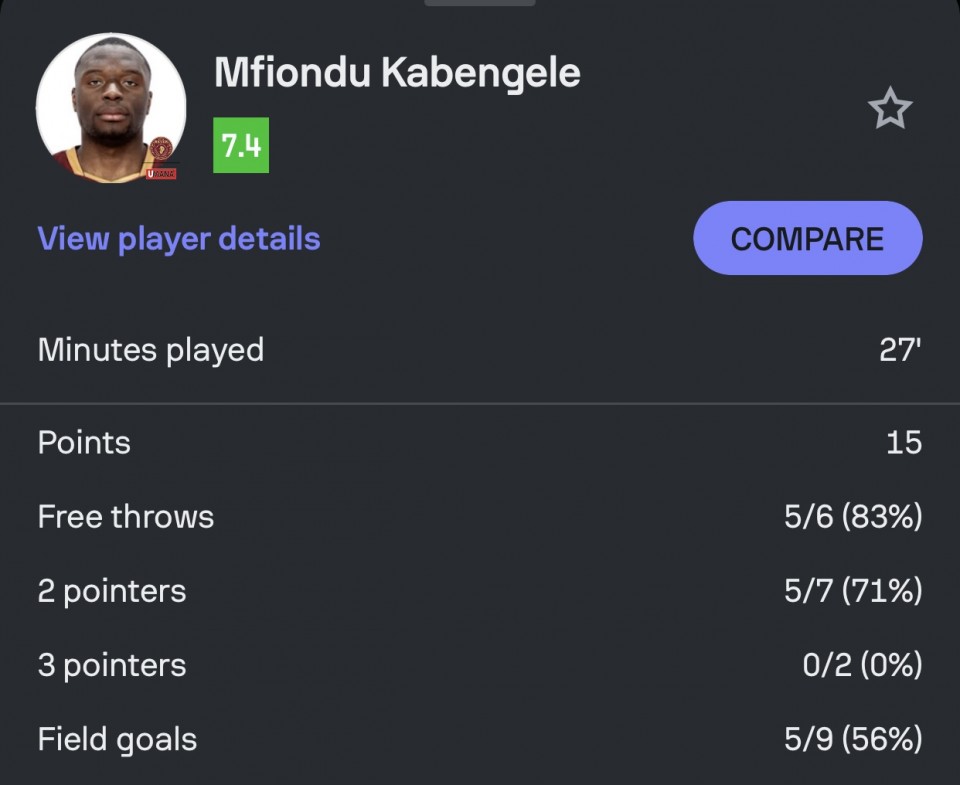Tap the 27' minutes value

(x=900, y=350)
